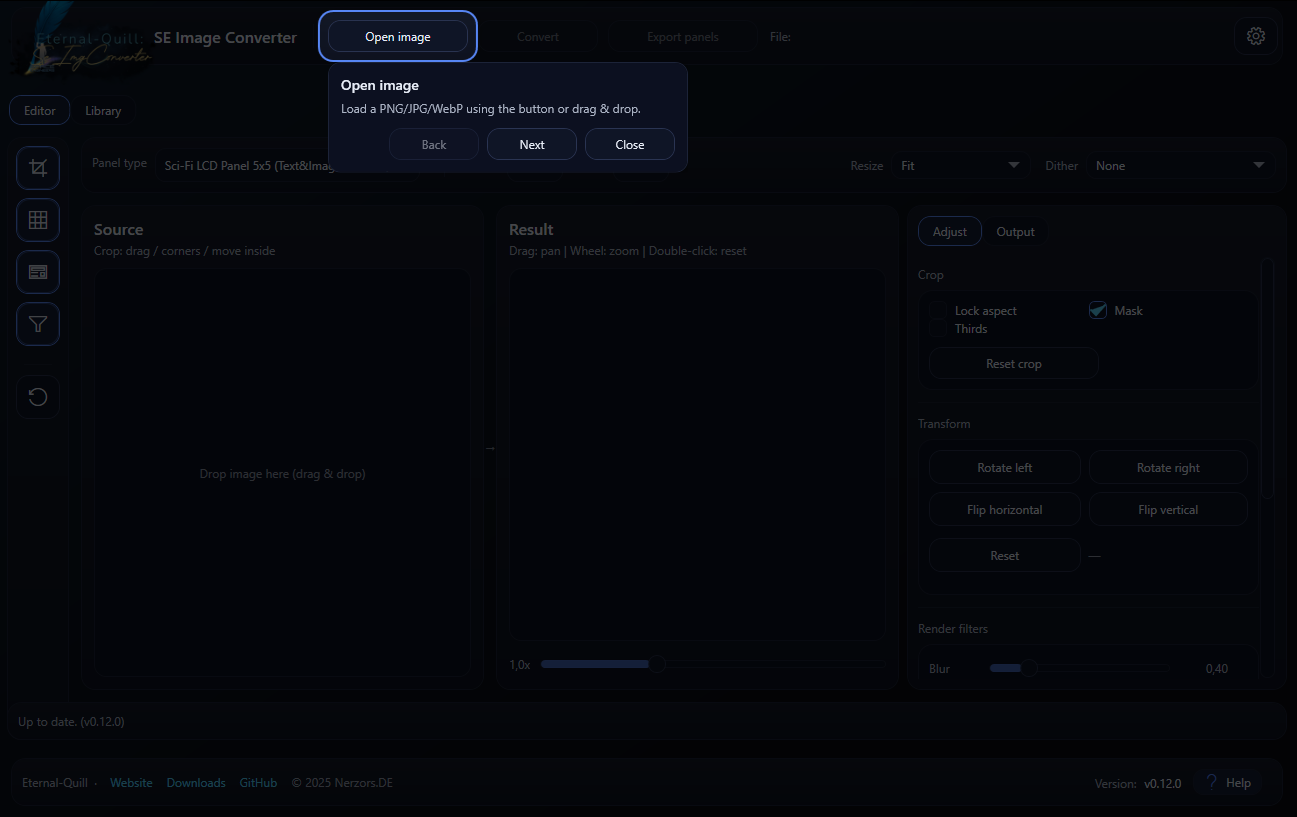Open the Dither None dropdown
1297x817 pixels.
[1180, 166]
